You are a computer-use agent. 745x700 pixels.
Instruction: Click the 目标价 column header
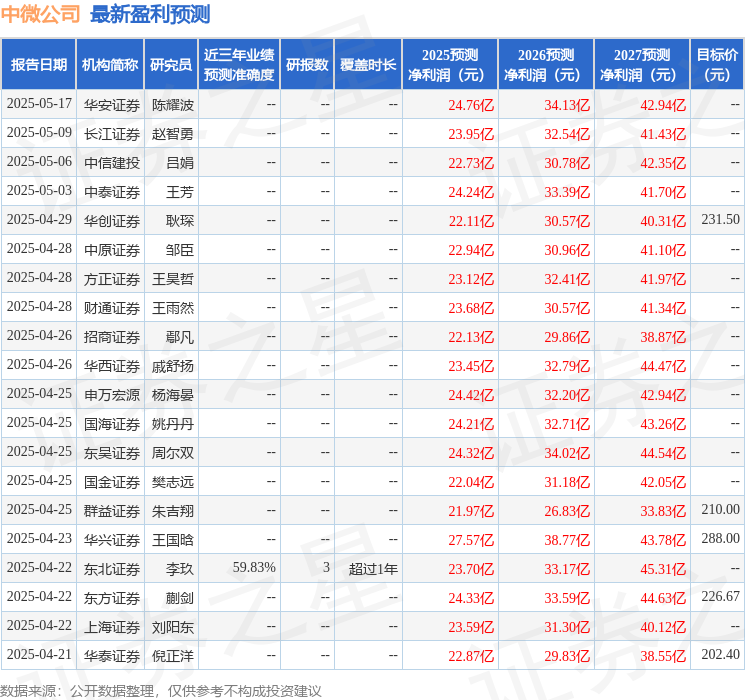pyautogui.click(x=717, y=64)
